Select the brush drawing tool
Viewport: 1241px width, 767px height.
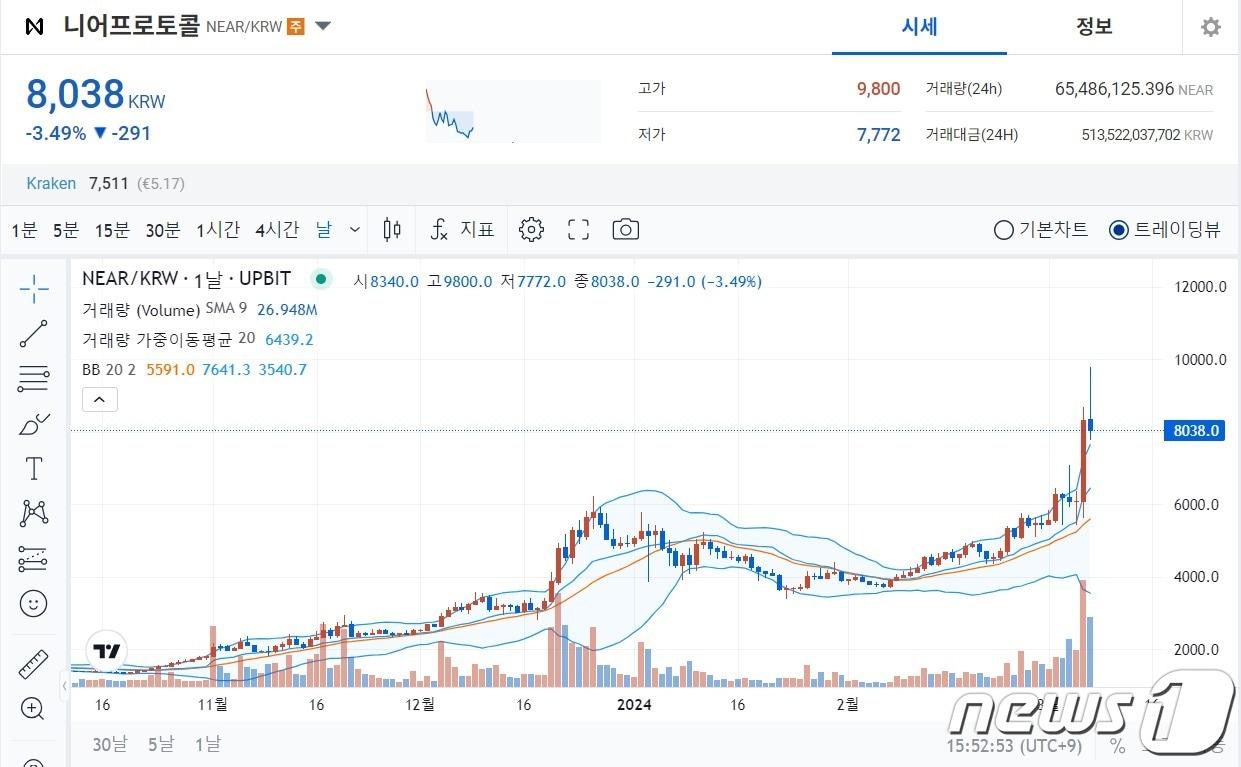(x=34, y=423)
